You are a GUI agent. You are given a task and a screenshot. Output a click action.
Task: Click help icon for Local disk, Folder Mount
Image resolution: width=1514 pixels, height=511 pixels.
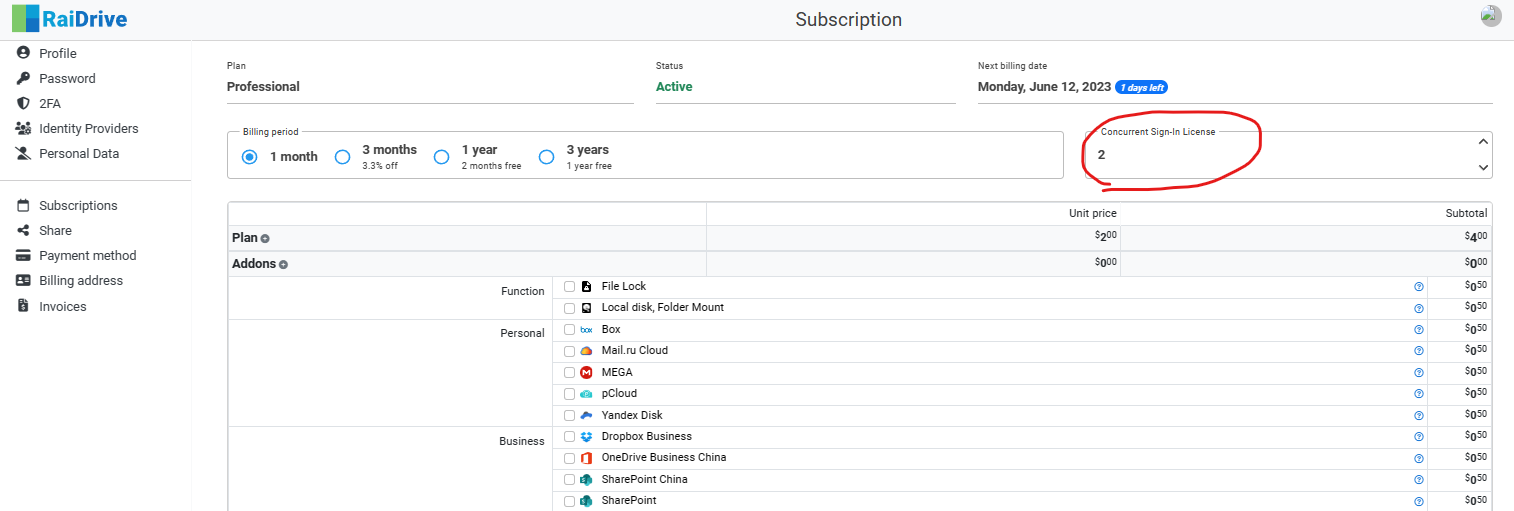1418,308
